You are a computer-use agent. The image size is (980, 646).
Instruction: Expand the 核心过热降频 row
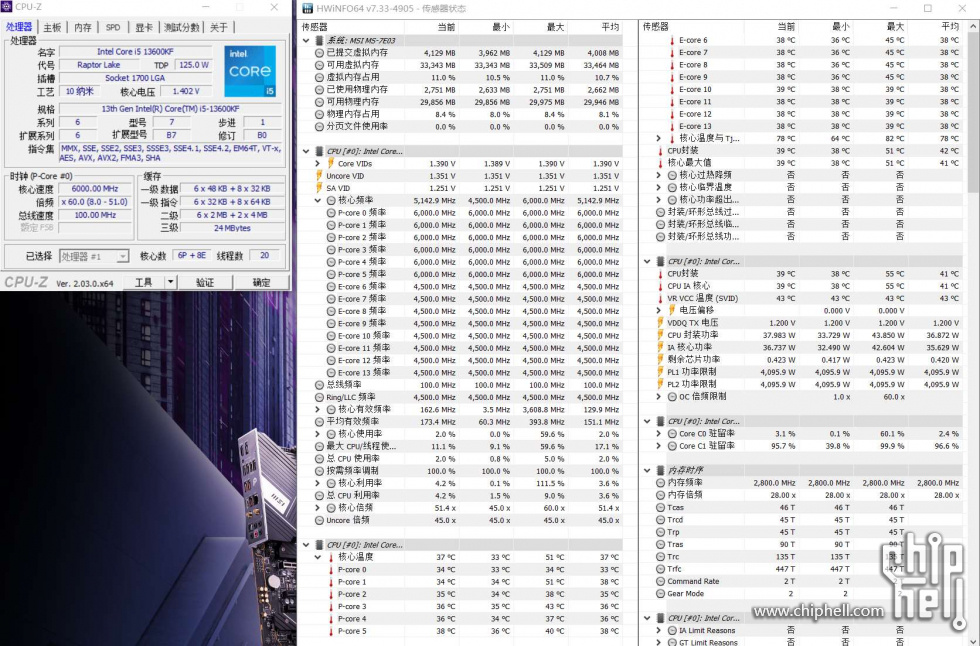point(658,175)
